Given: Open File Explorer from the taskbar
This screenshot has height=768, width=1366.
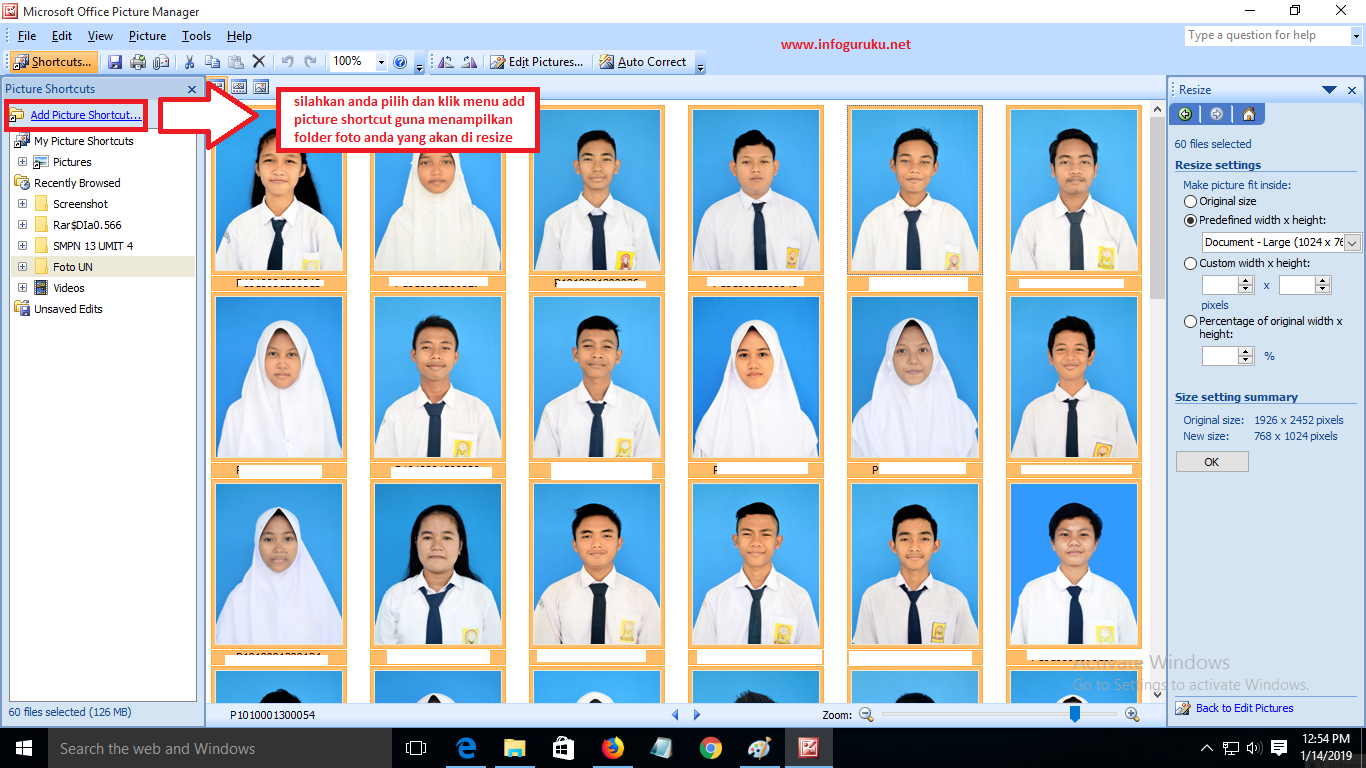Looking at the screenshot, I should pyautogui.click(x=514, y=748).
